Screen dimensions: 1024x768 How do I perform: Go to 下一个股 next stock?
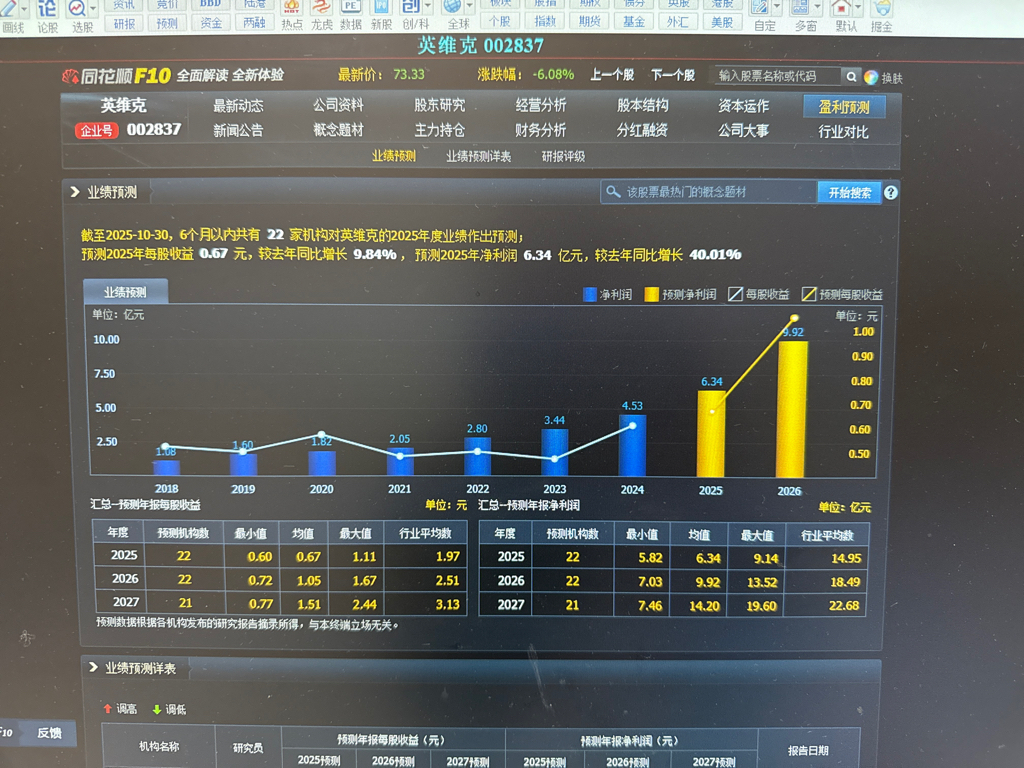(x=673, y=75)
